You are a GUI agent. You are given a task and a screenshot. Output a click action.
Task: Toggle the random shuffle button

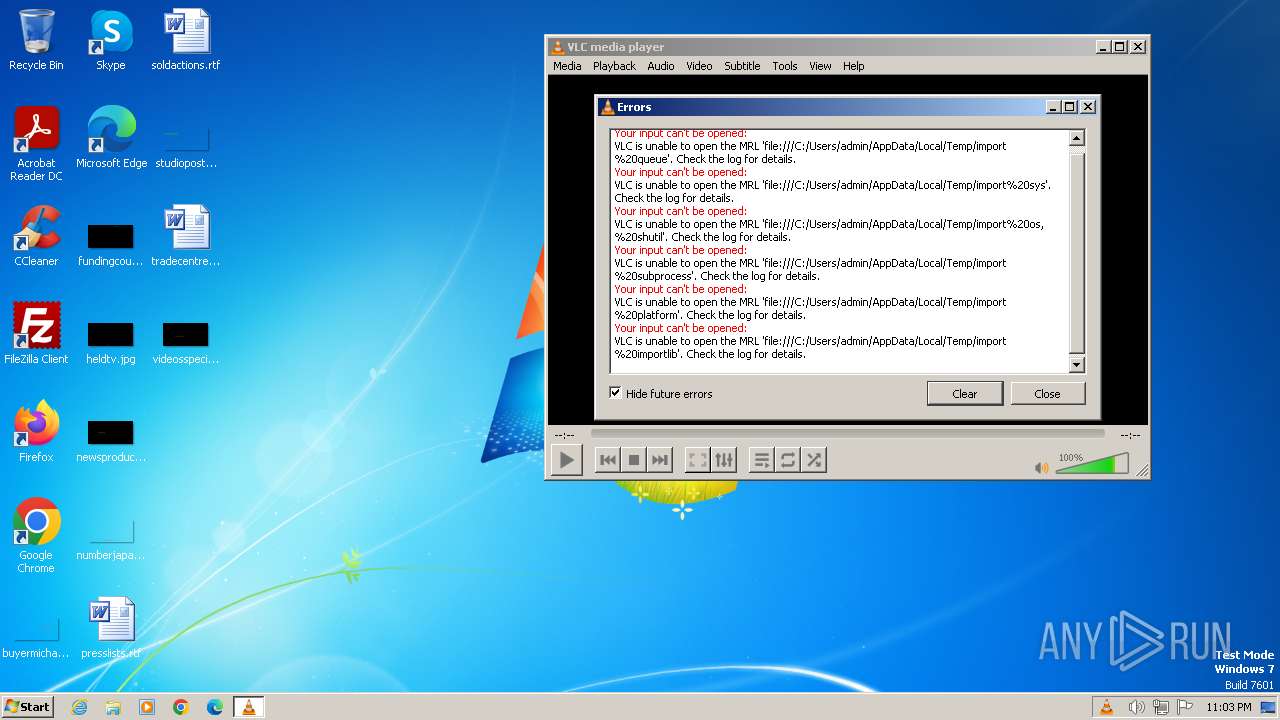tap(814, 460)
